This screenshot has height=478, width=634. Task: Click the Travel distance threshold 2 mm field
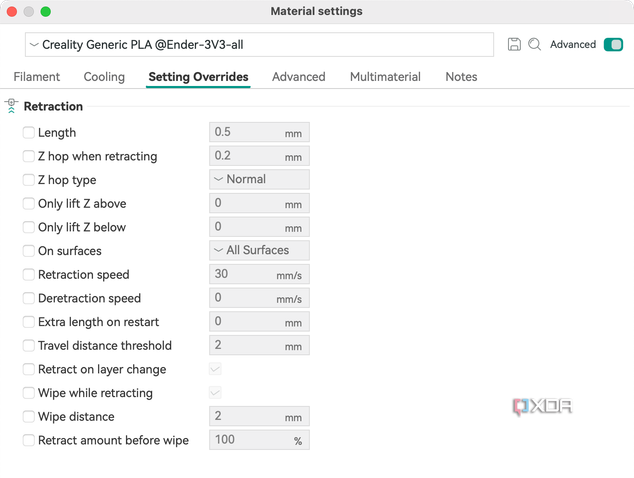259,345
